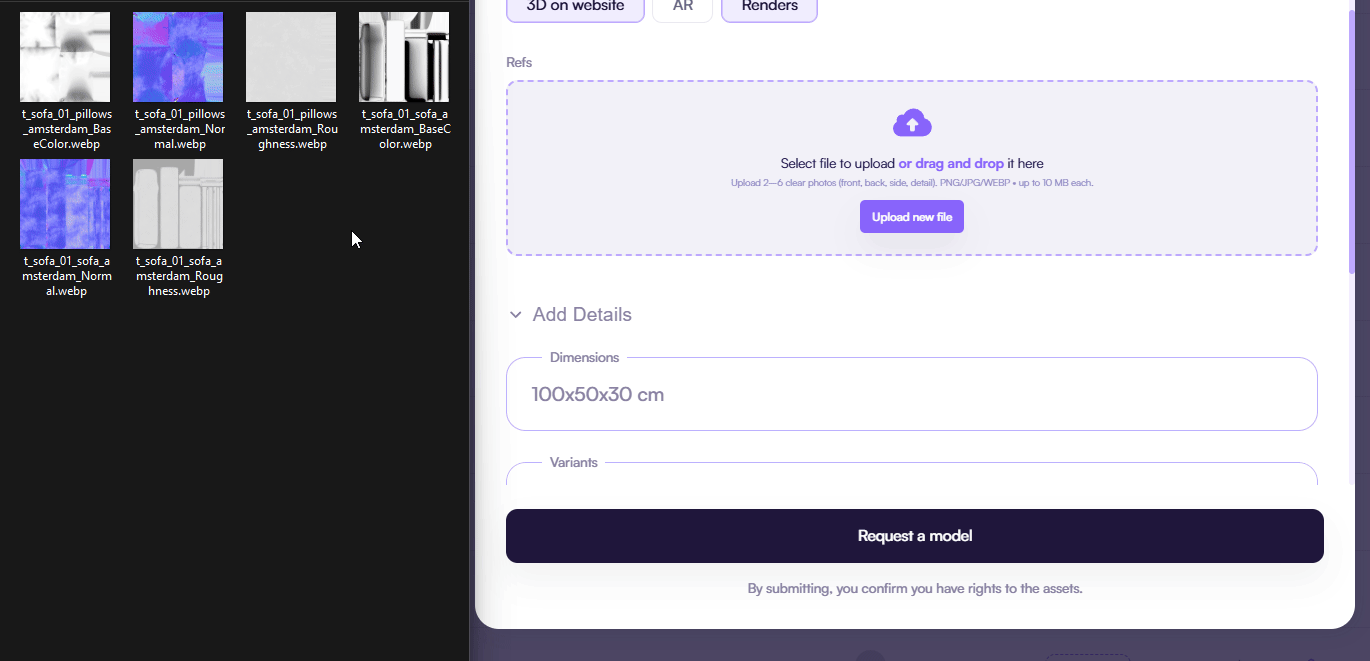Click the form's vertical scrollbar
This screenshot has height=661, width=1370.
tap(1352, 140)
